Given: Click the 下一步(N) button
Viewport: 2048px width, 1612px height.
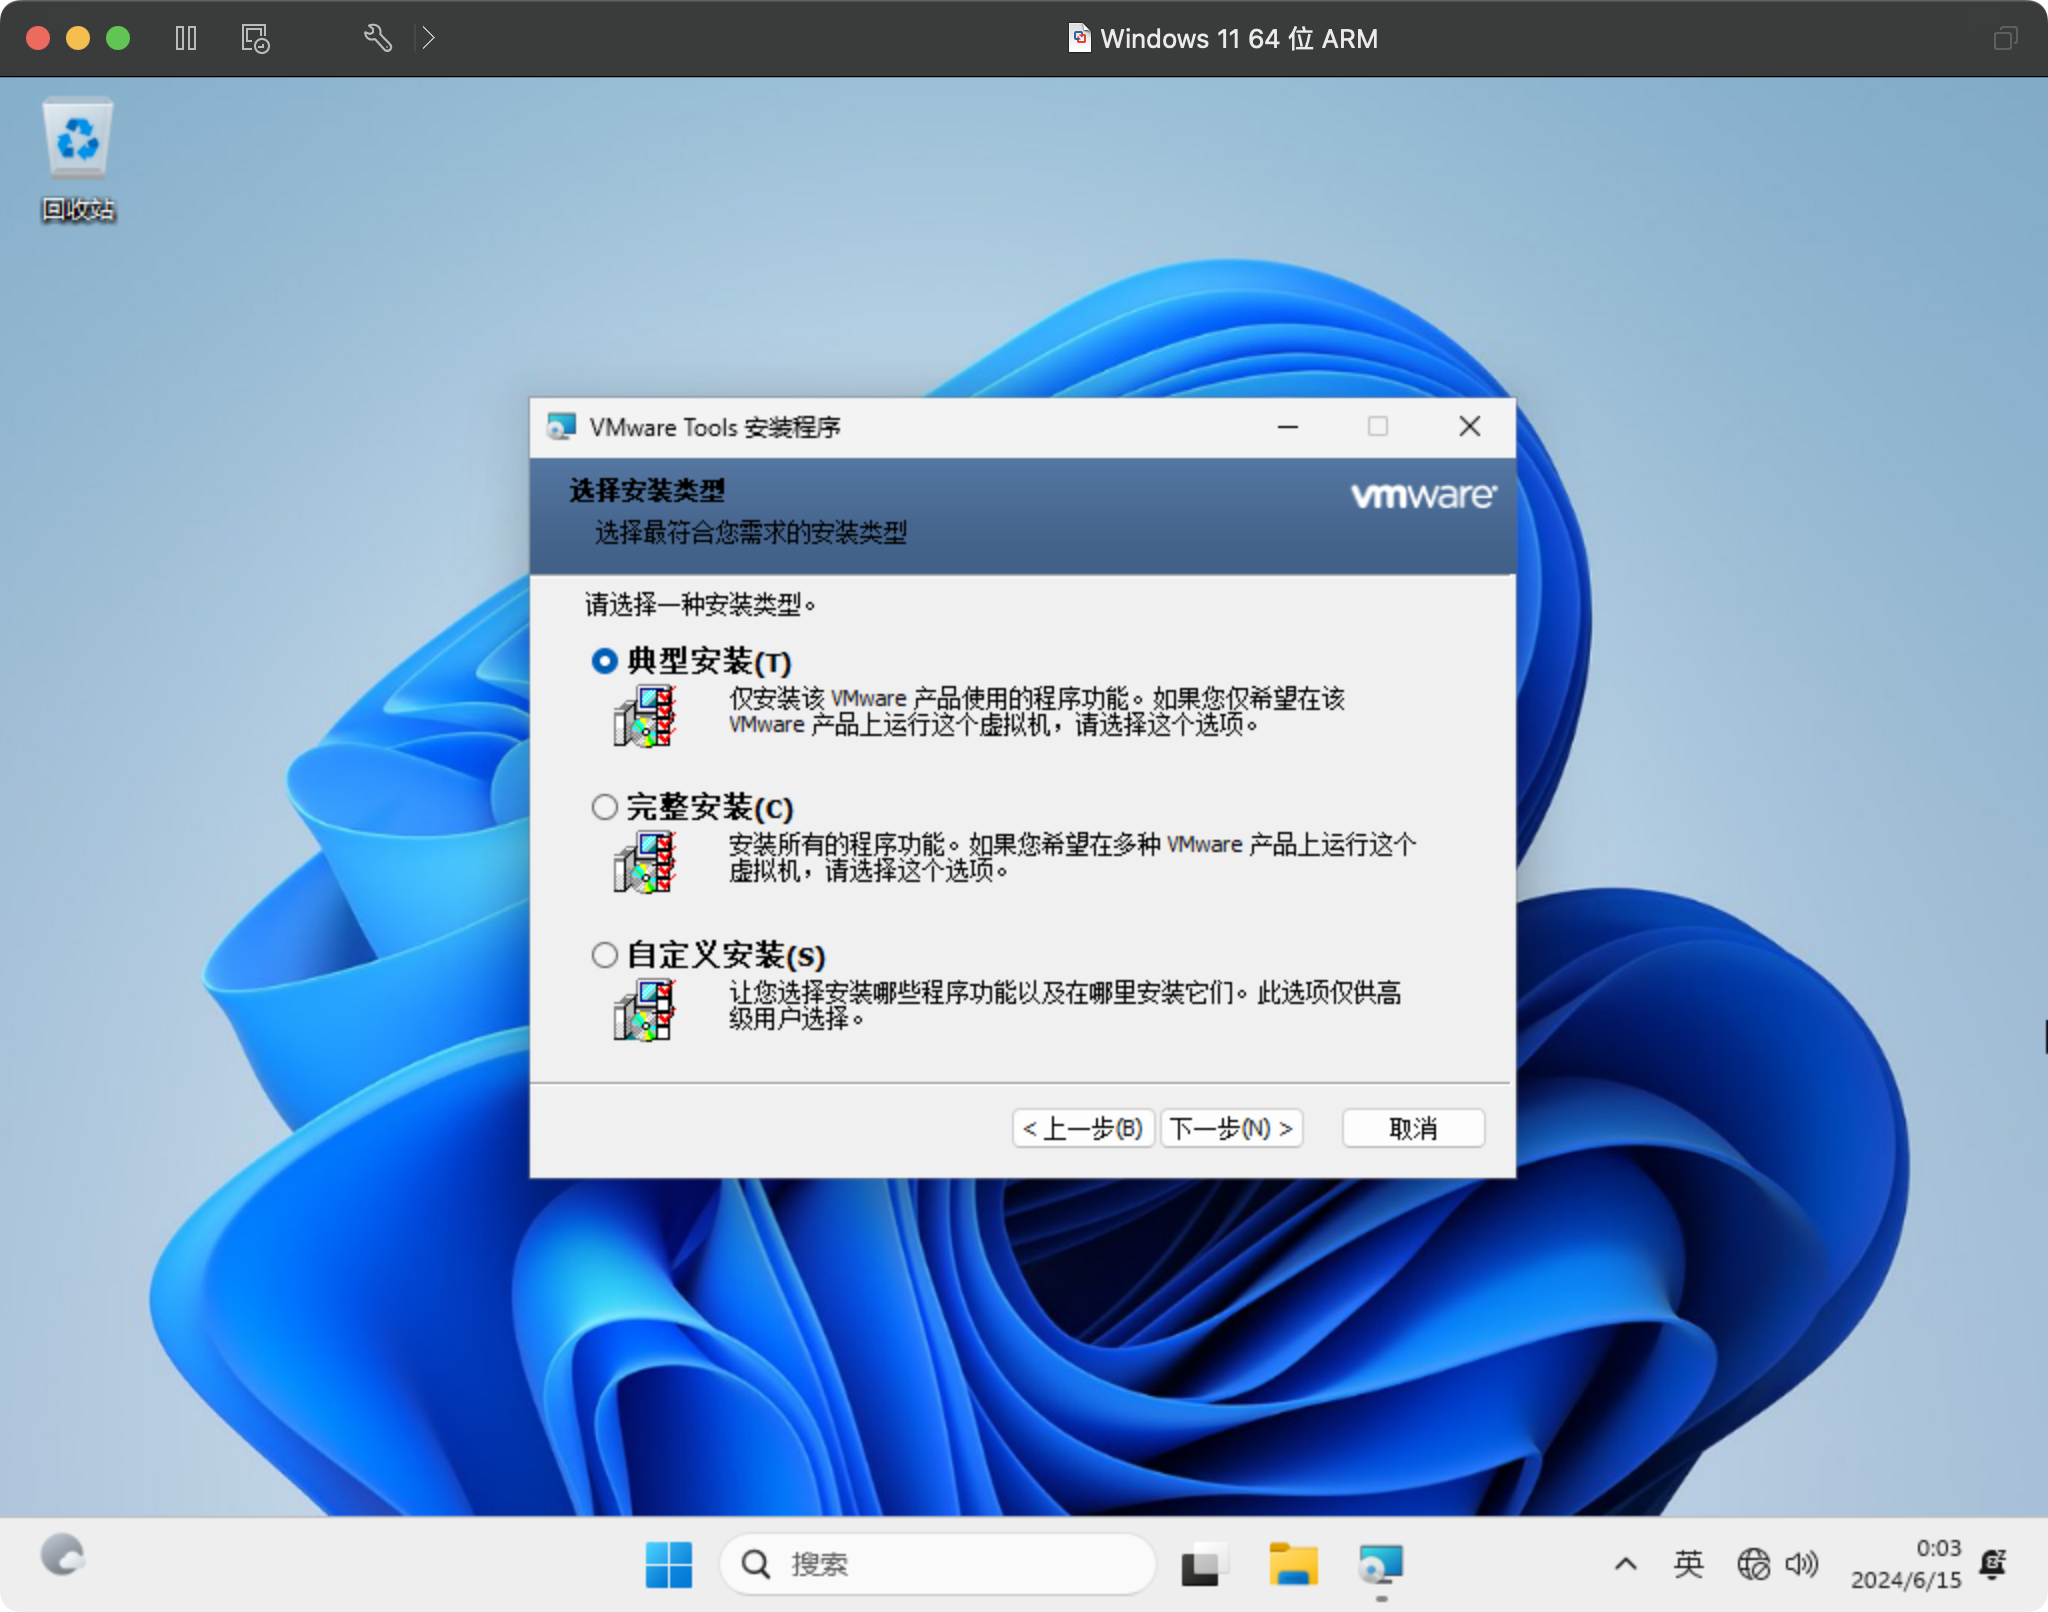Looking at the screenshot, I should (1231, 1128).
